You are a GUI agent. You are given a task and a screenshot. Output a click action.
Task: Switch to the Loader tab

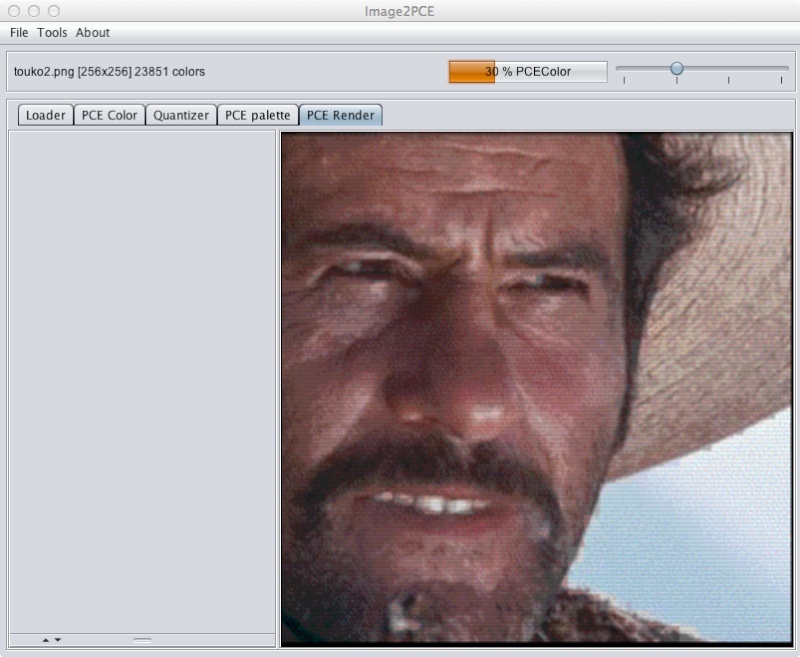(46, 115)
